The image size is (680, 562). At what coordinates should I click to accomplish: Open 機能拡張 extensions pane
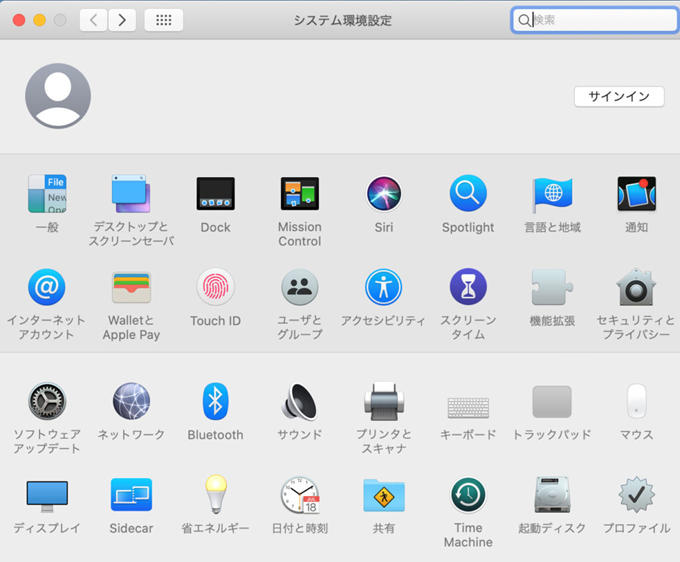pyautogui.click(x=552, y=287)
